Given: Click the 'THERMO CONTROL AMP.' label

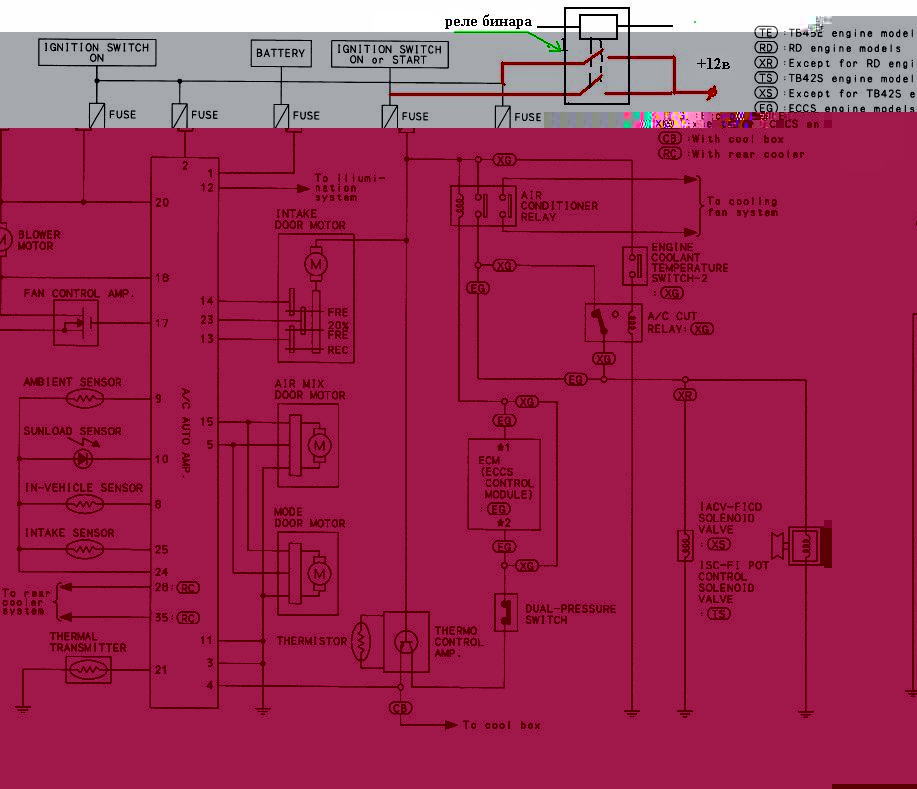Looking at the screenshot, I should pyautogui.click(x=458, y=642).
